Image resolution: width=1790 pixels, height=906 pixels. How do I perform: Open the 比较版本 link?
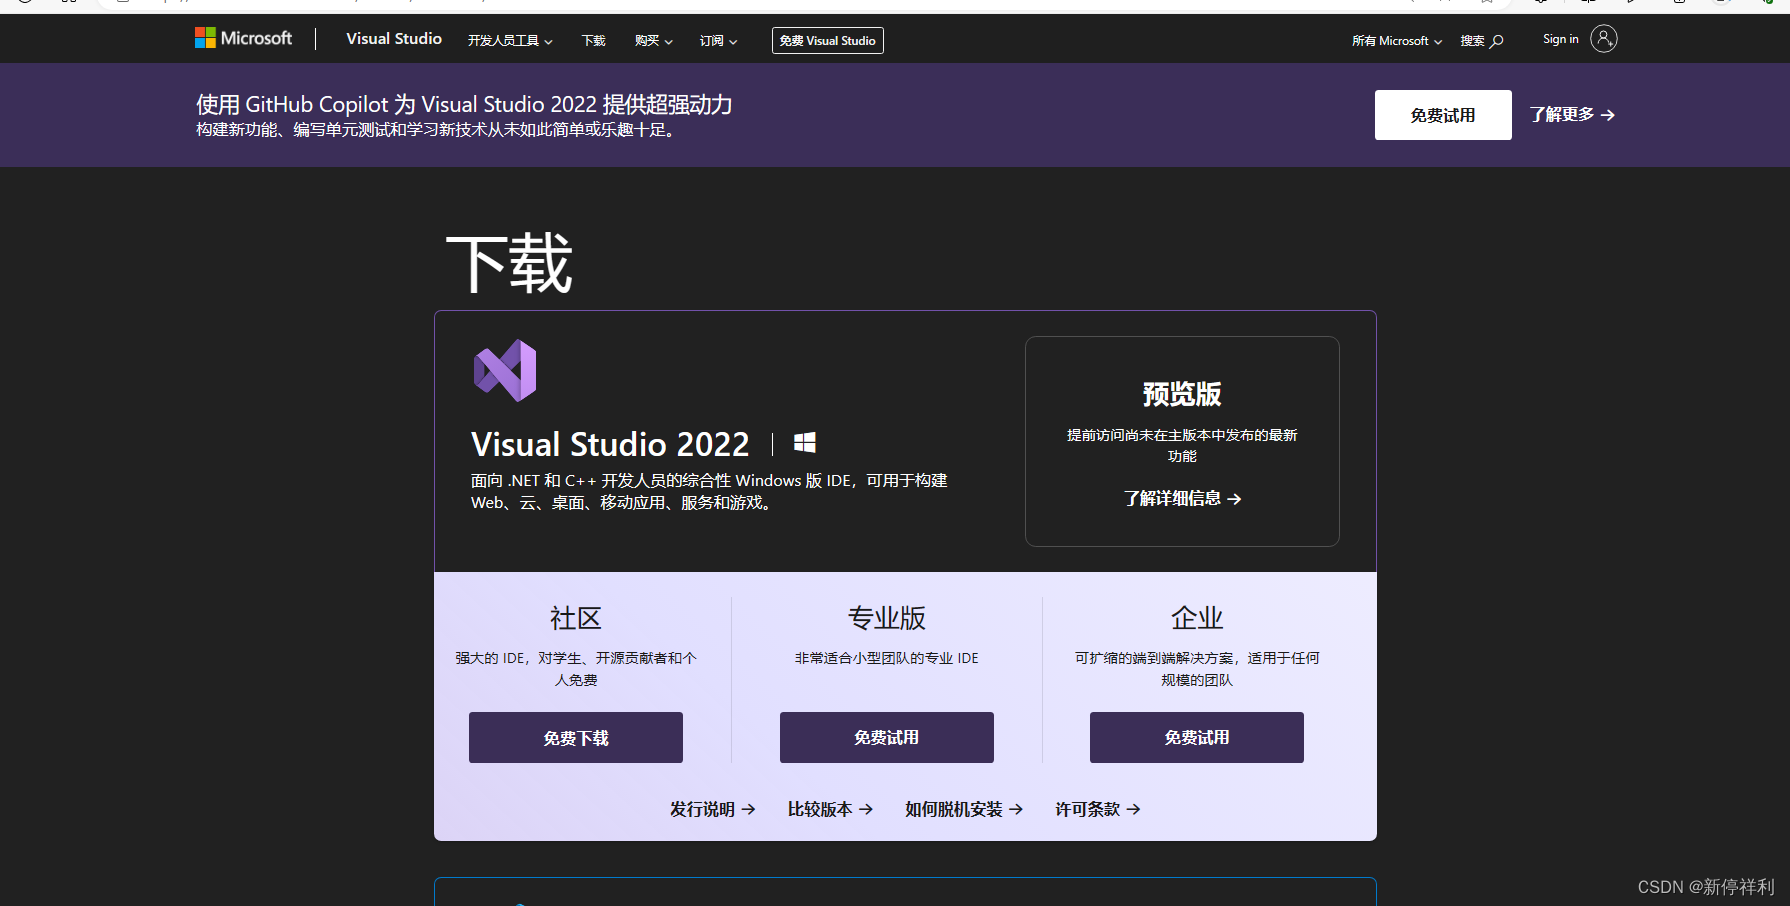831,809
